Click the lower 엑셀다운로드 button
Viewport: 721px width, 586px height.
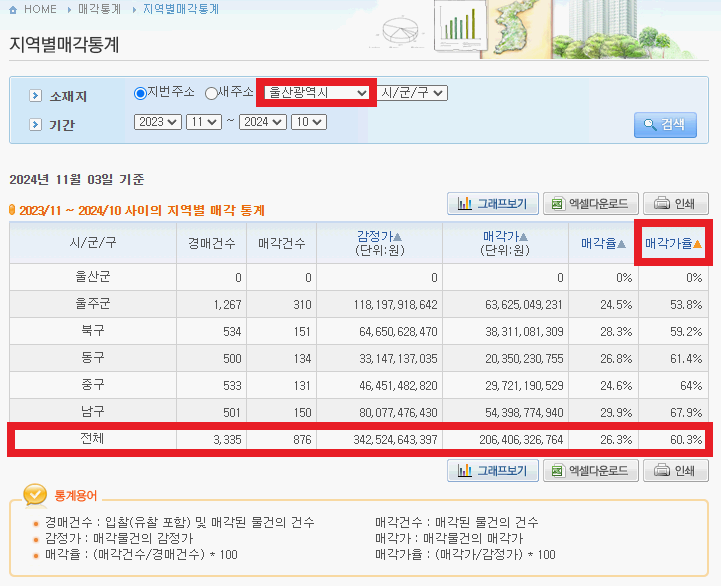(x=590, y=471)
